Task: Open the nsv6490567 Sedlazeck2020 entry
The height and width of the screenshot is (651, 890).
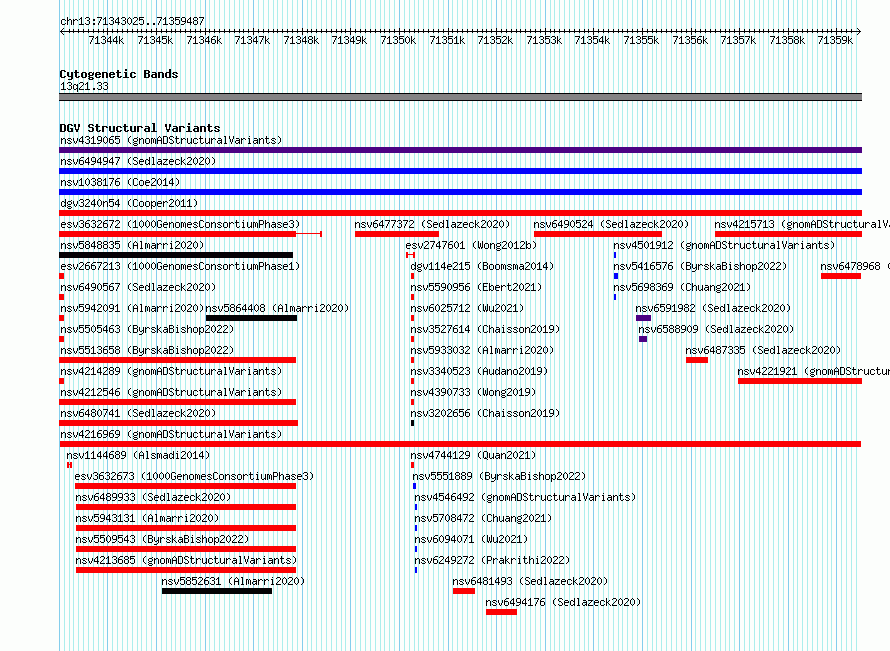Action: click(x=138, y=287)
